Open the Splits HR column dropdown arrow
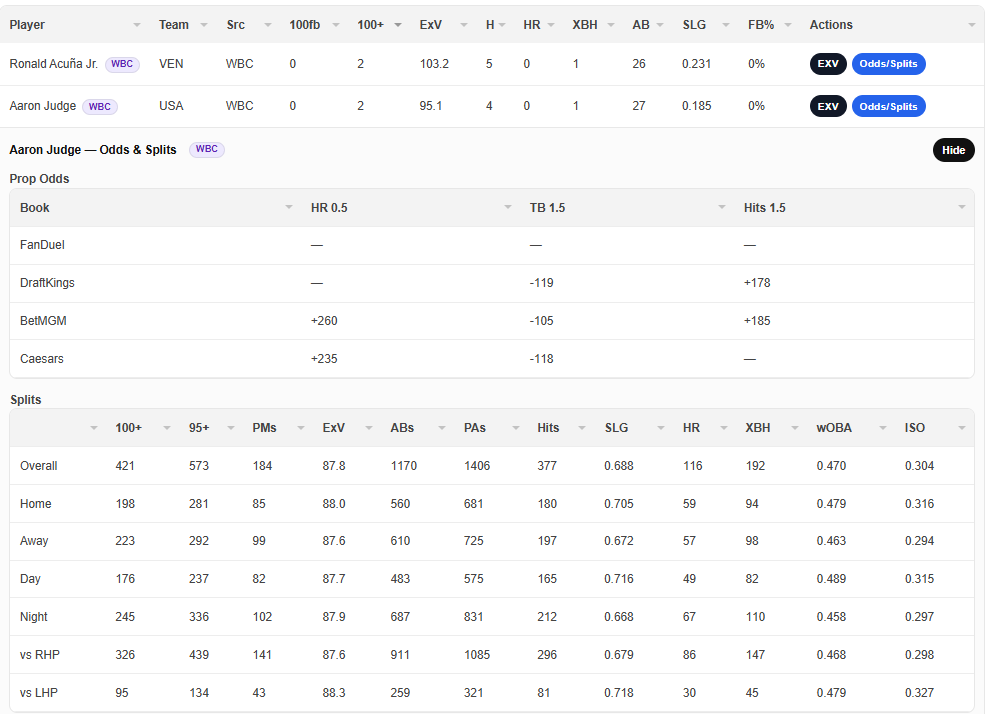This screenshot has height=714, width=991. click(723, 428)
